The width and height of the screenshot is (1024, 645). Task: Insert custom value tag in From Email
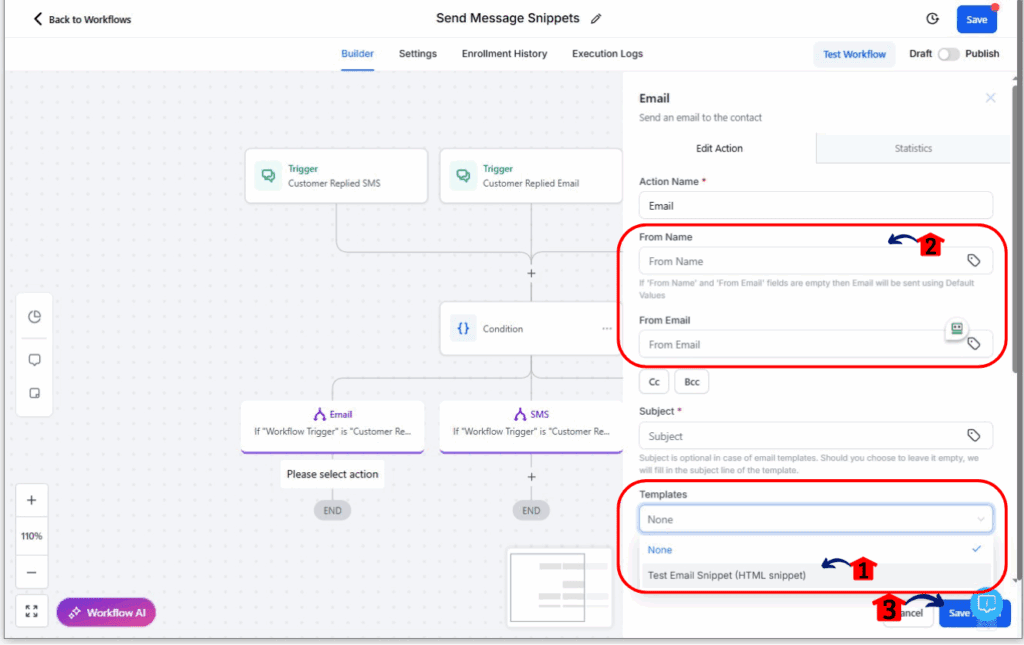[973, 343]
